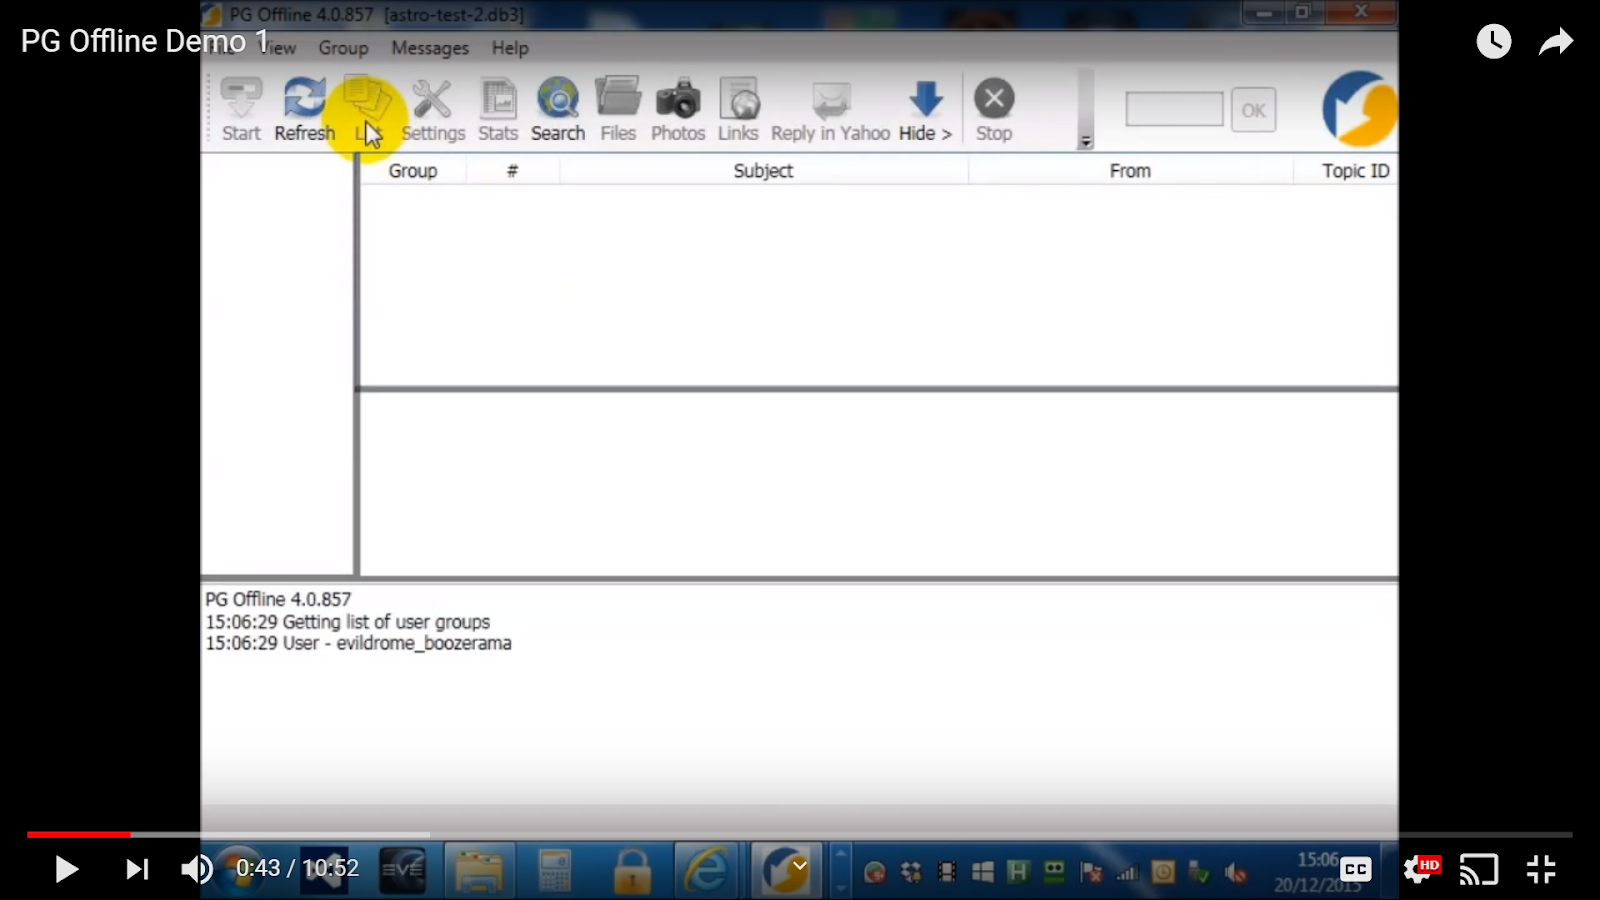1600x900 pixels.
Task: Open the Stats toolbar icon
Action: click(x=498, y=109)
